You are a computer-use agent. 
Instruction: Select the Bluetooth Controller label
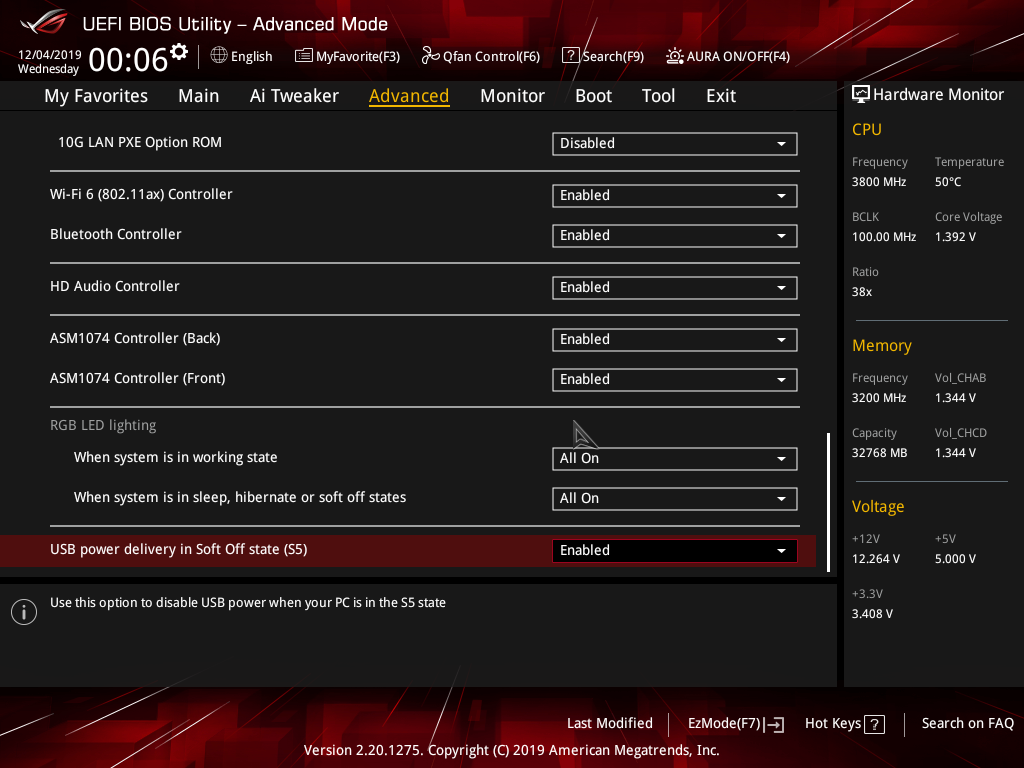(116, 234)
